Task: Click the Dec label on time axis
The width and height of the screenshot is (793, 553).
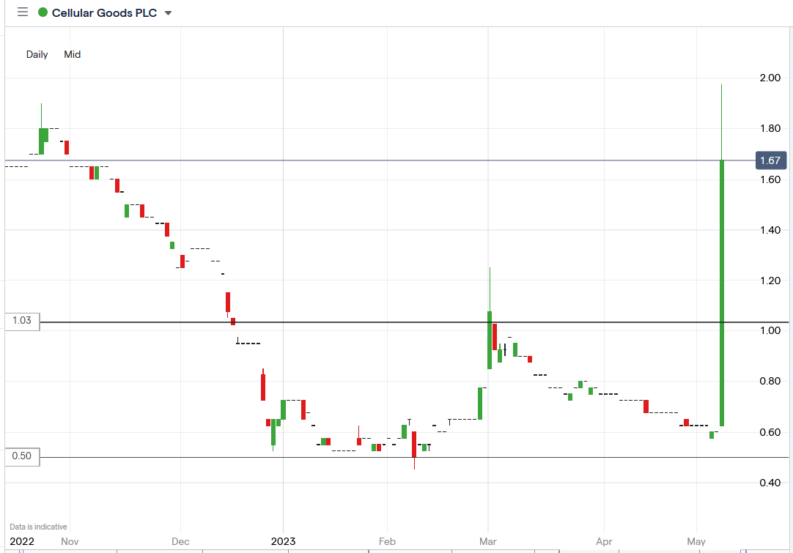Action: point(181,541)
